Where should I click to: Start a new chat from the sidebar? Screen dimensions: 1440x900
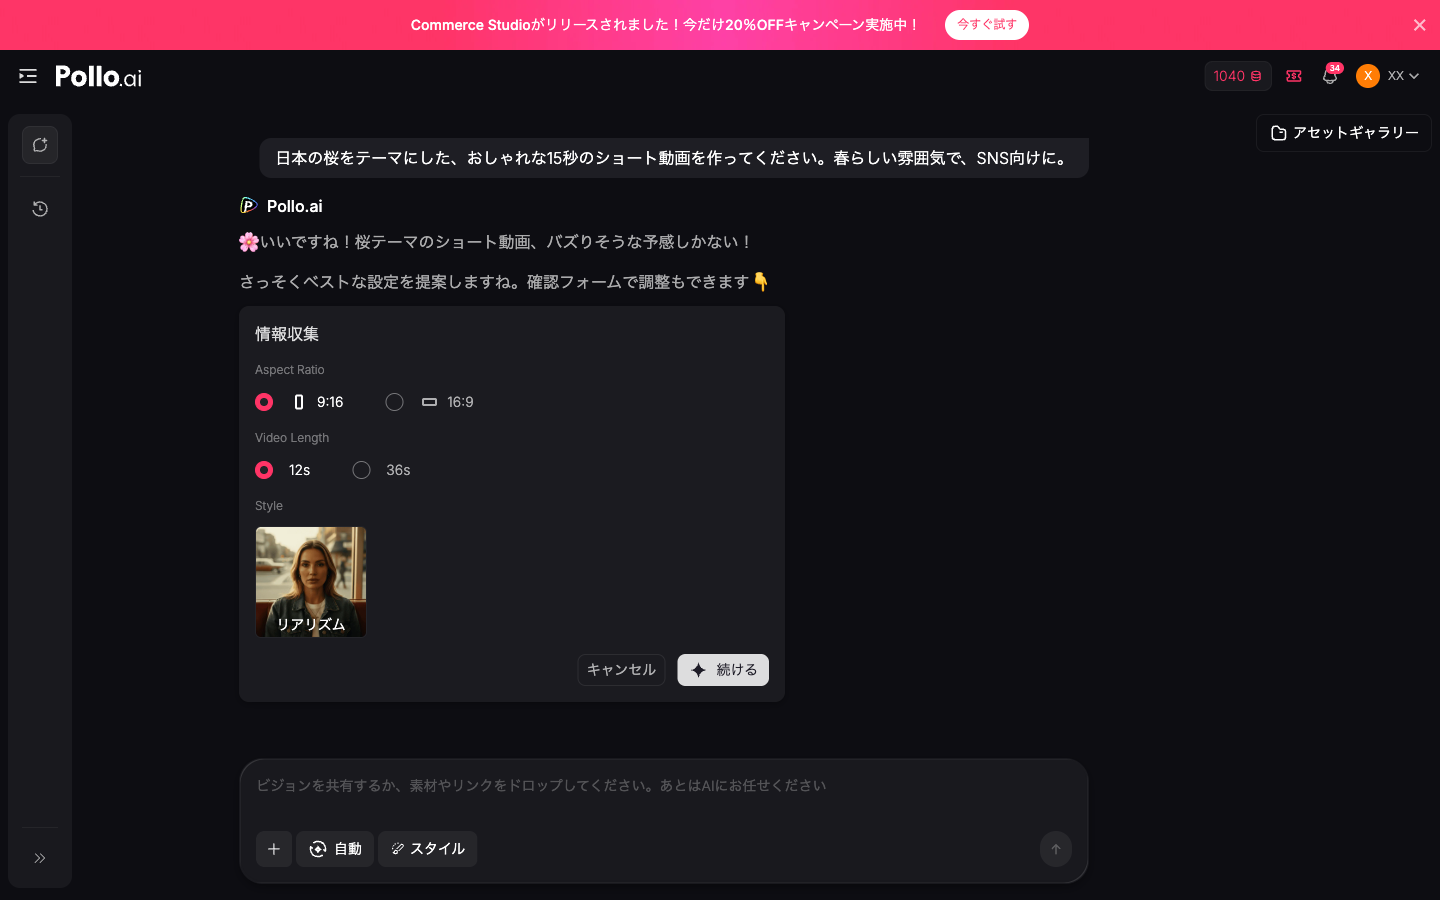pos(40,145)
